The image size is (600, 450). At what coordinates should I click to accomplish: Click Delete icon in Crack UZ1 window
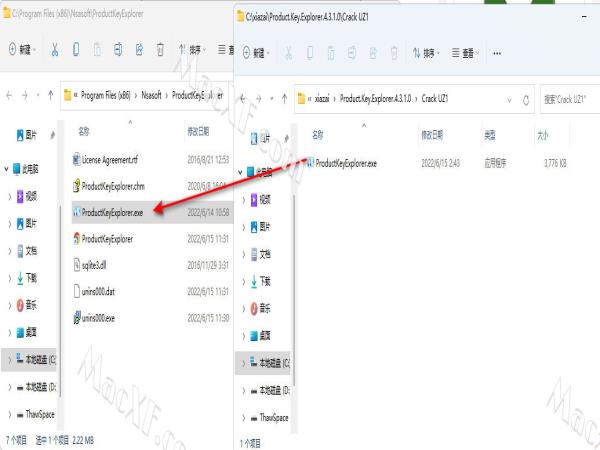[x=394, y=53]
